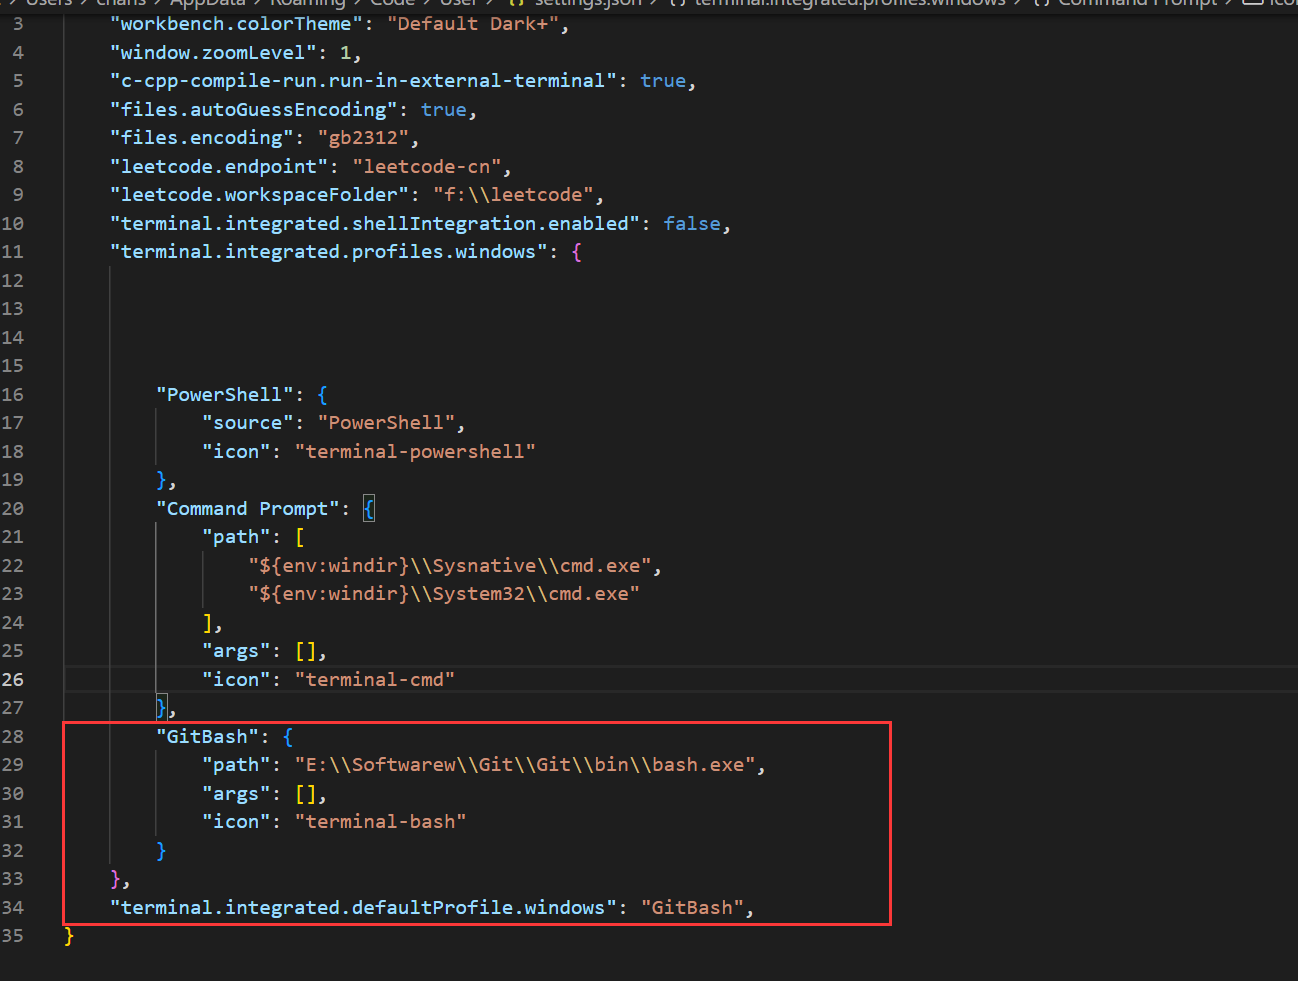Select line via line number 20

click(x=12, y=509)
